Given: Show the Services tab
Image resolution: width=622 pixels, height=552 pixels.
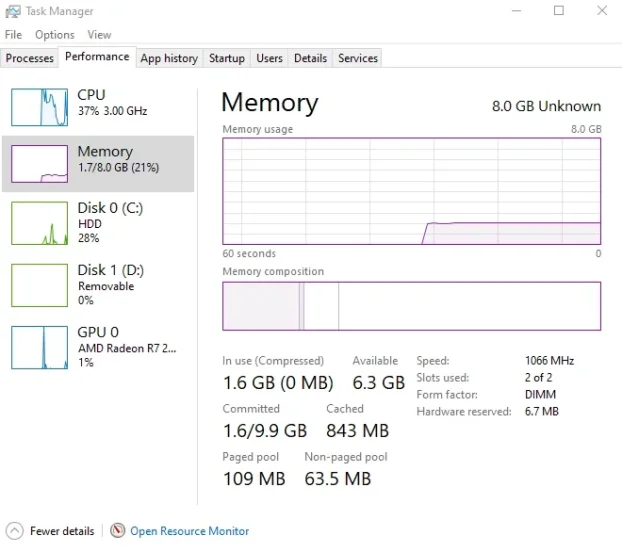Looking at the screenshot, I should (358, 58).
